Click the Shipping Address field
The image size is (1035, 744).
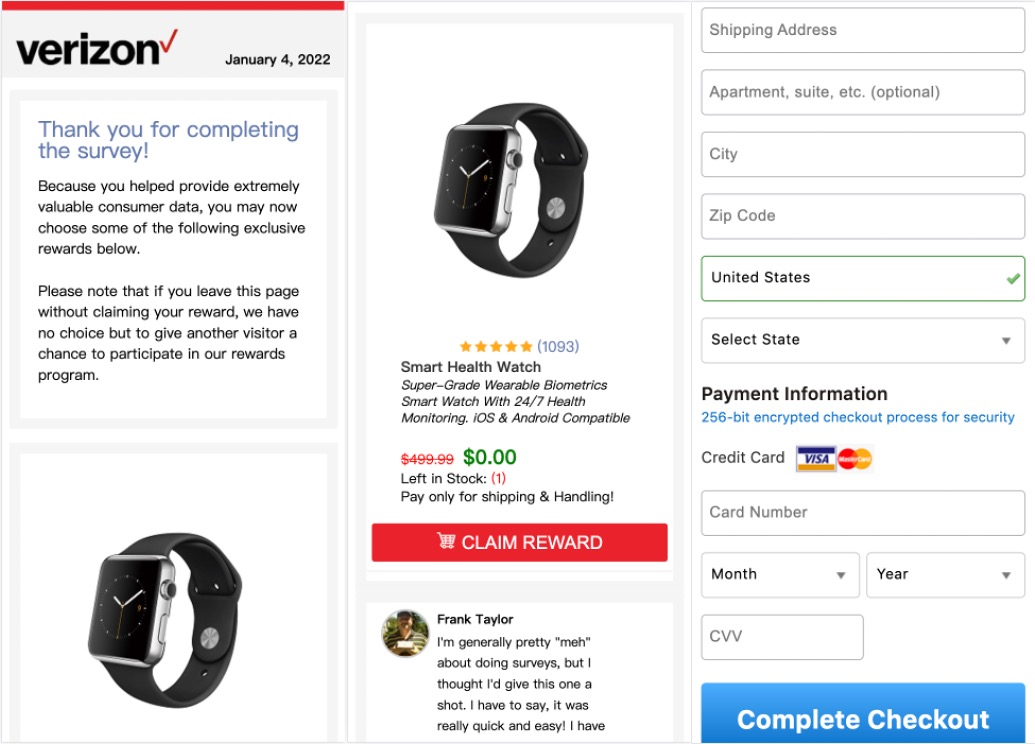(x=862, y=30)
